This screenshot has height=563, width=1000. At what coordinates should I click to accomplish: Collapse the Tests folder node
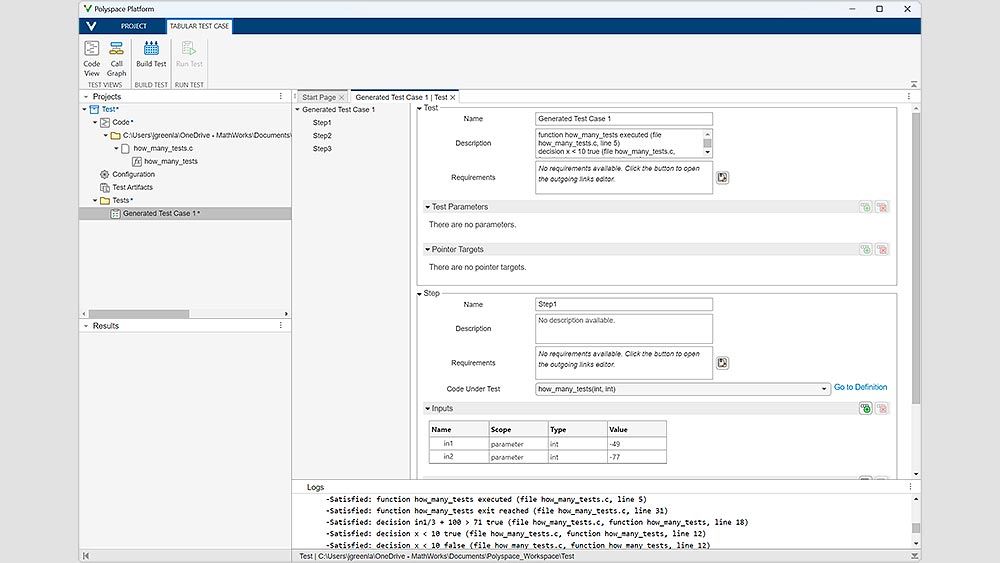(x=95, y=200)
